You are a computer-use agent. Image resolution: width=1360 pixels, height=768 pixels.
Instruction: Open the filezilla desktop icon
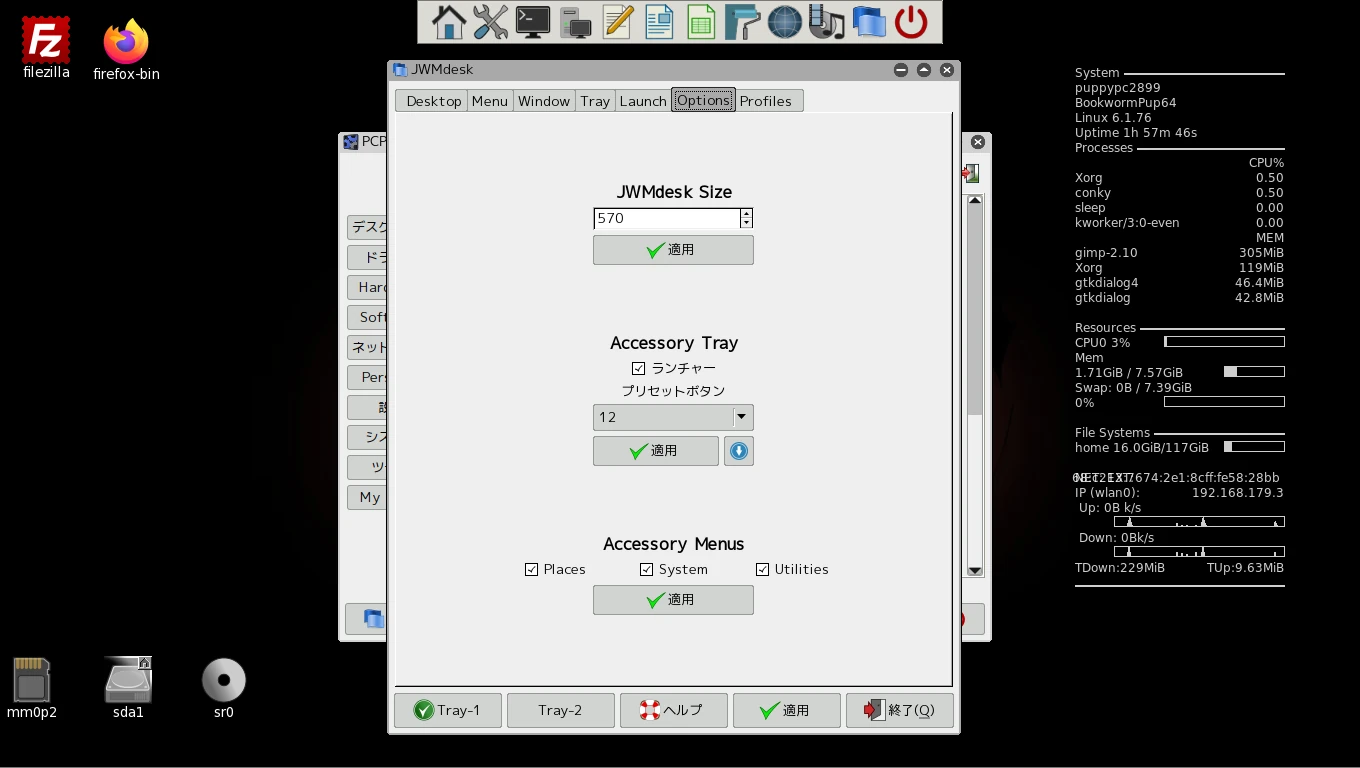pos(46,47)
